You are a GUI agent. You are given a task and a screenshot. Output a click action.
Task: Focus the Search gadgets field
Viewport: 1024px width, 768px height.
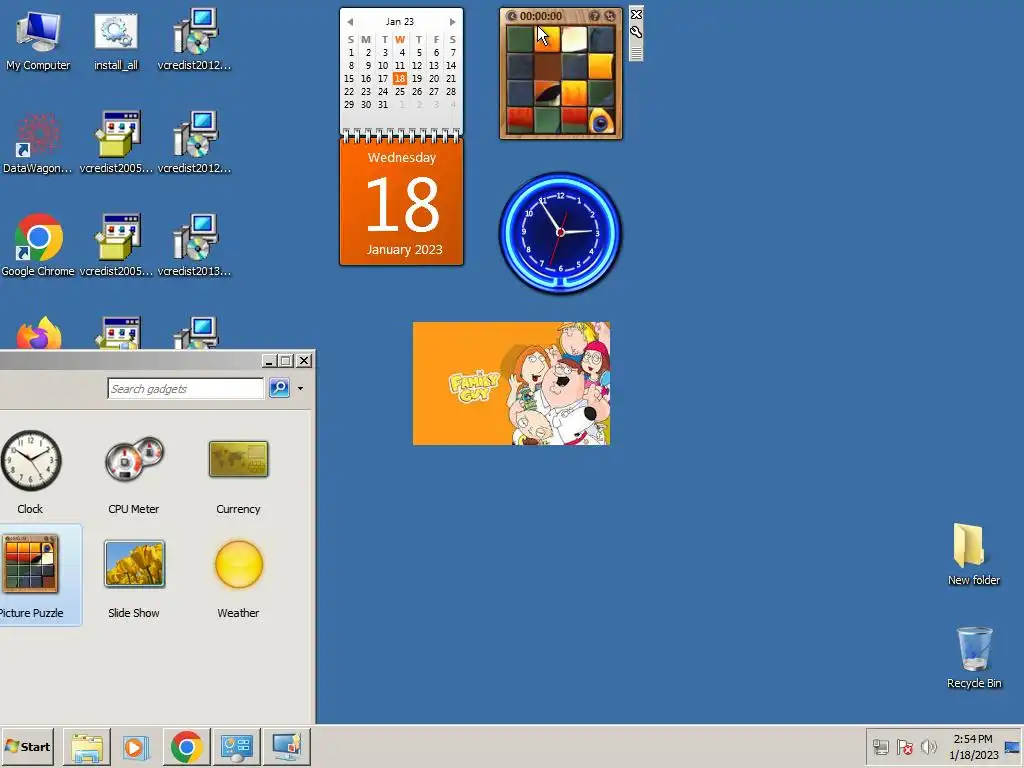[x=185, y=389]
